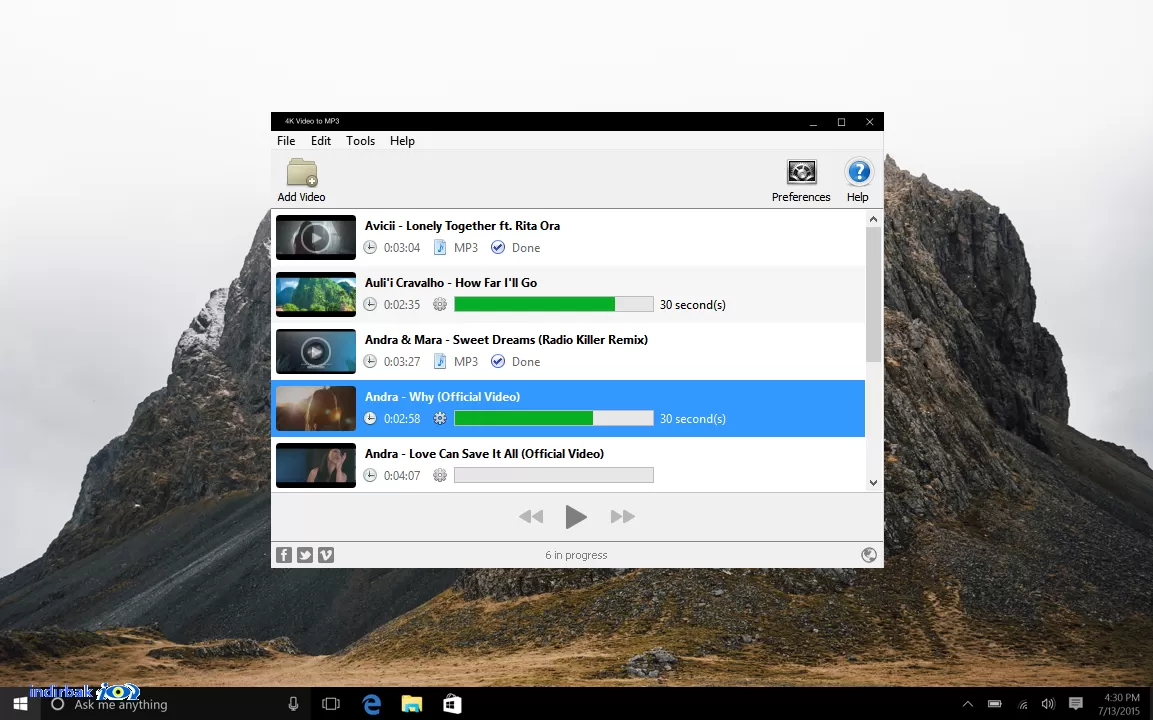Click the "6 in progress" status text
This screenshot has width=1153, height=720.
pyautogui.click(x=576, y=555)
